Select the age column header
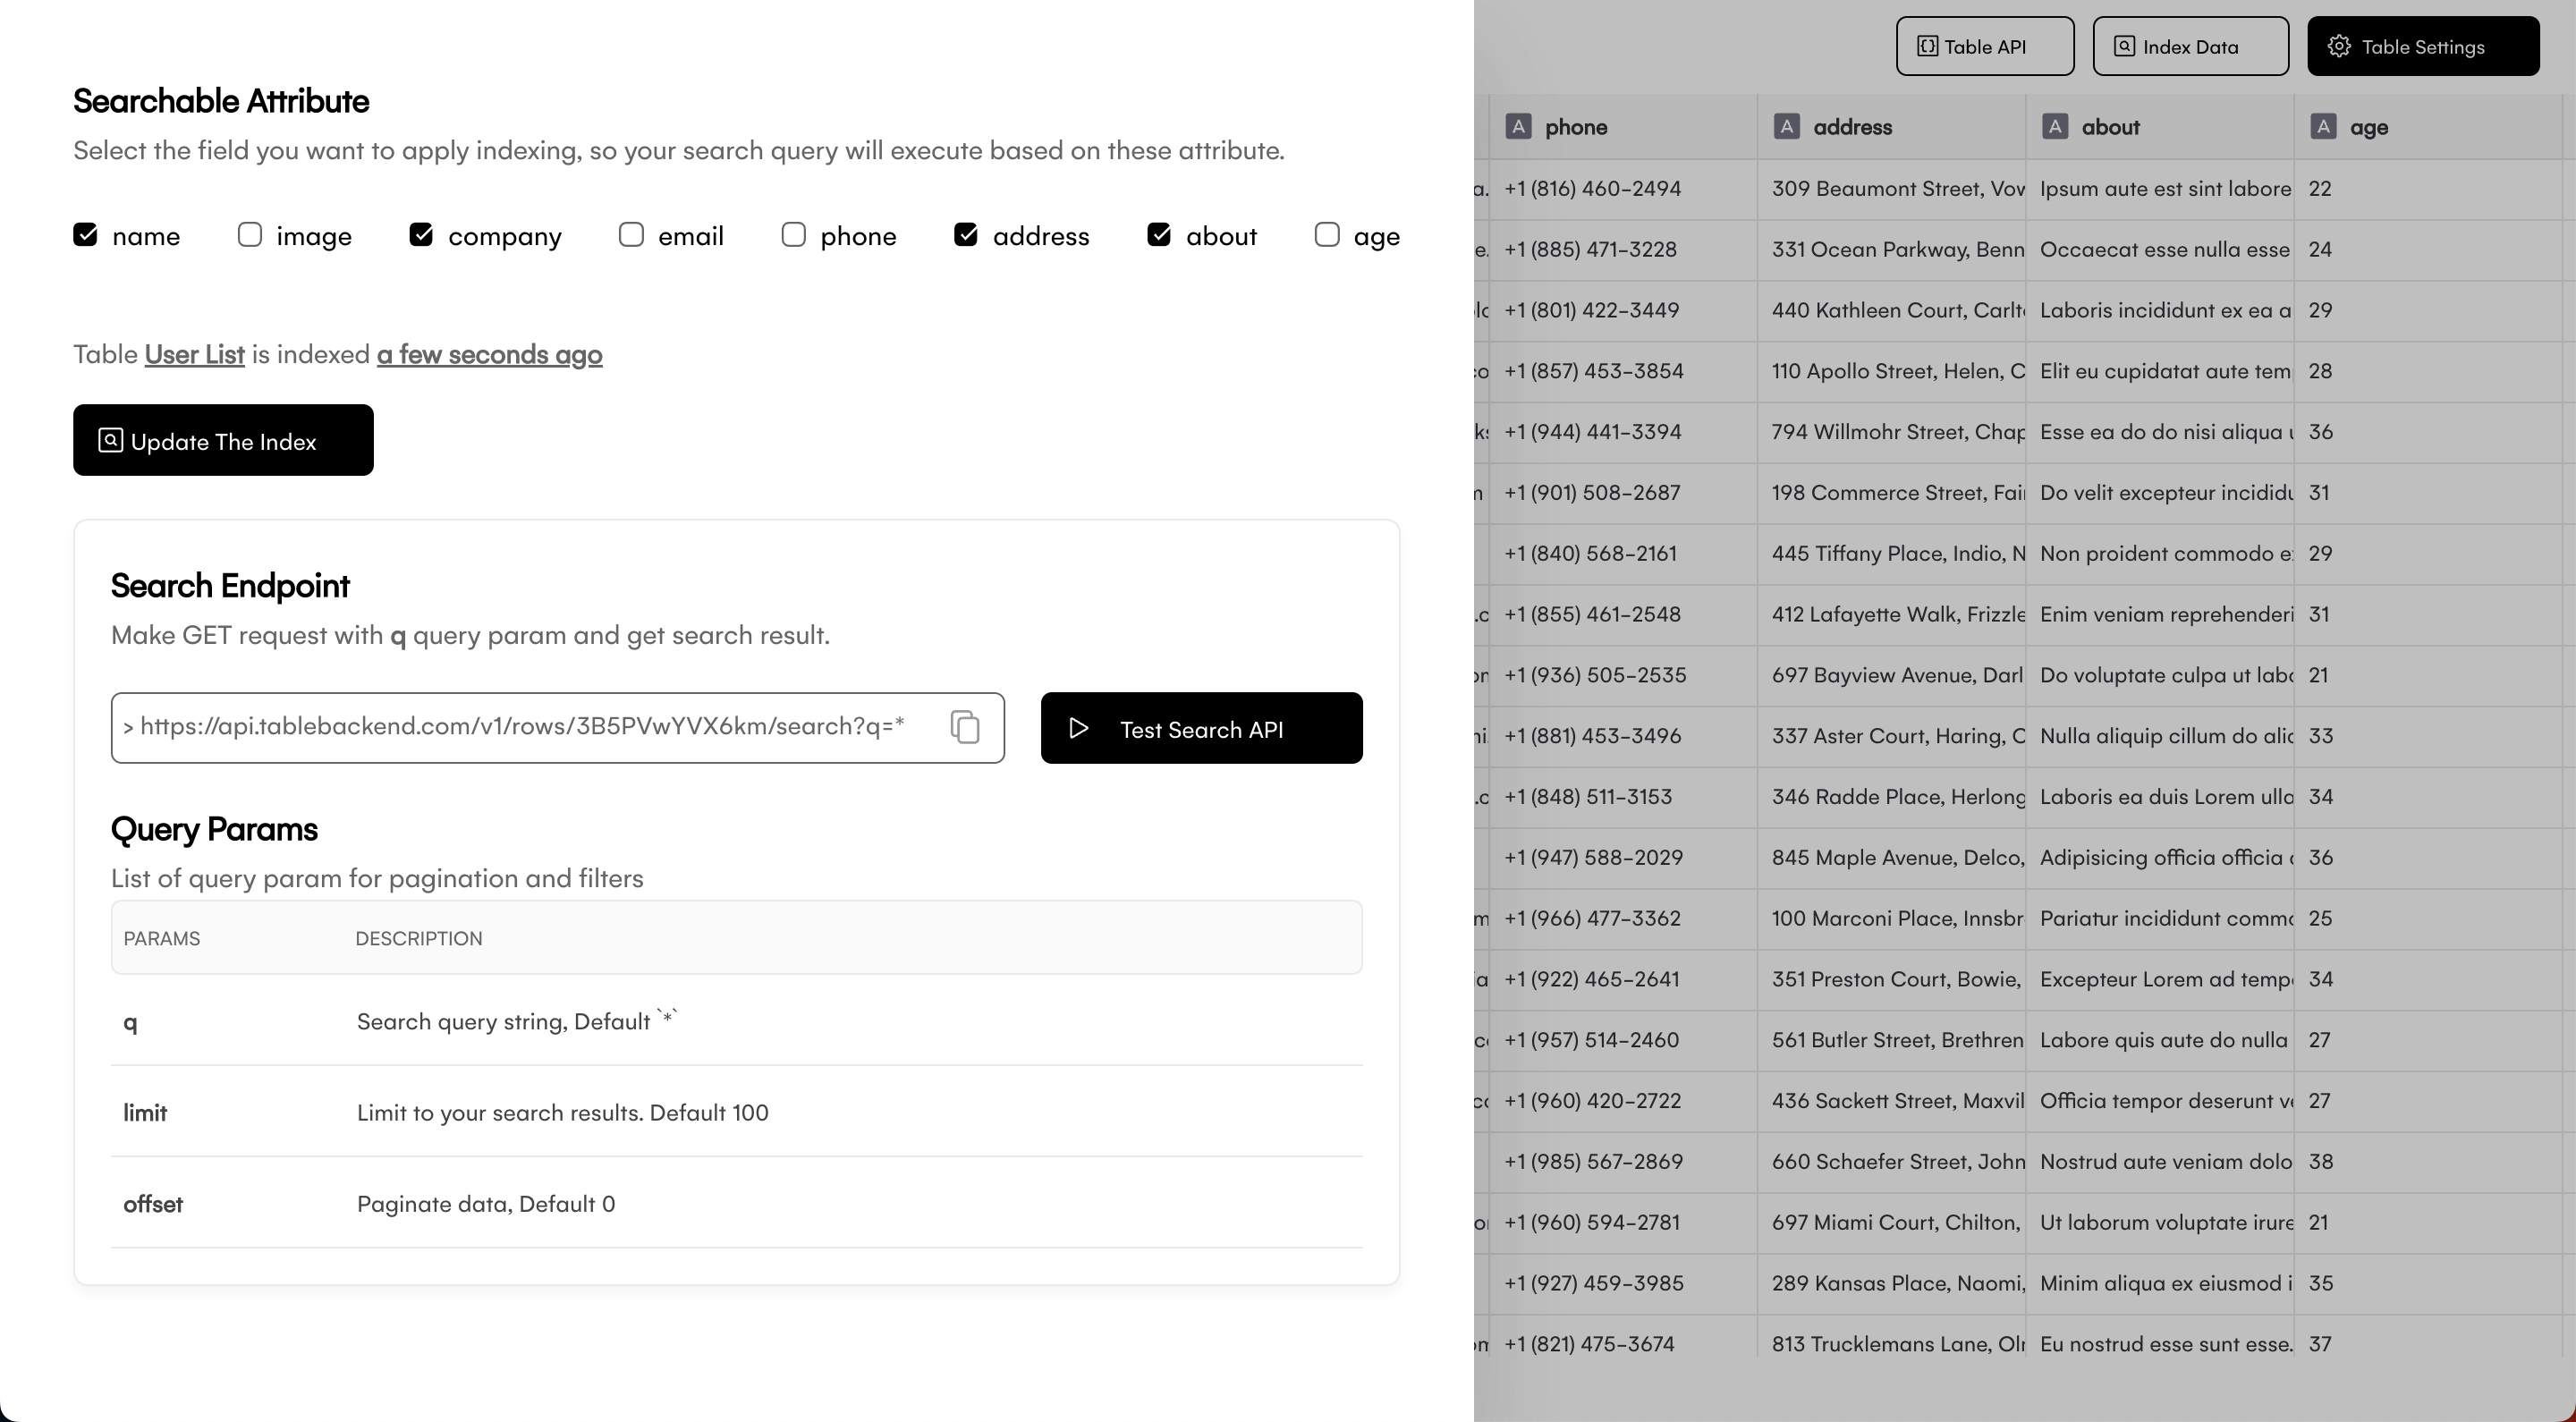The image size is (2576, 1422). click(x=2427, y=127)
